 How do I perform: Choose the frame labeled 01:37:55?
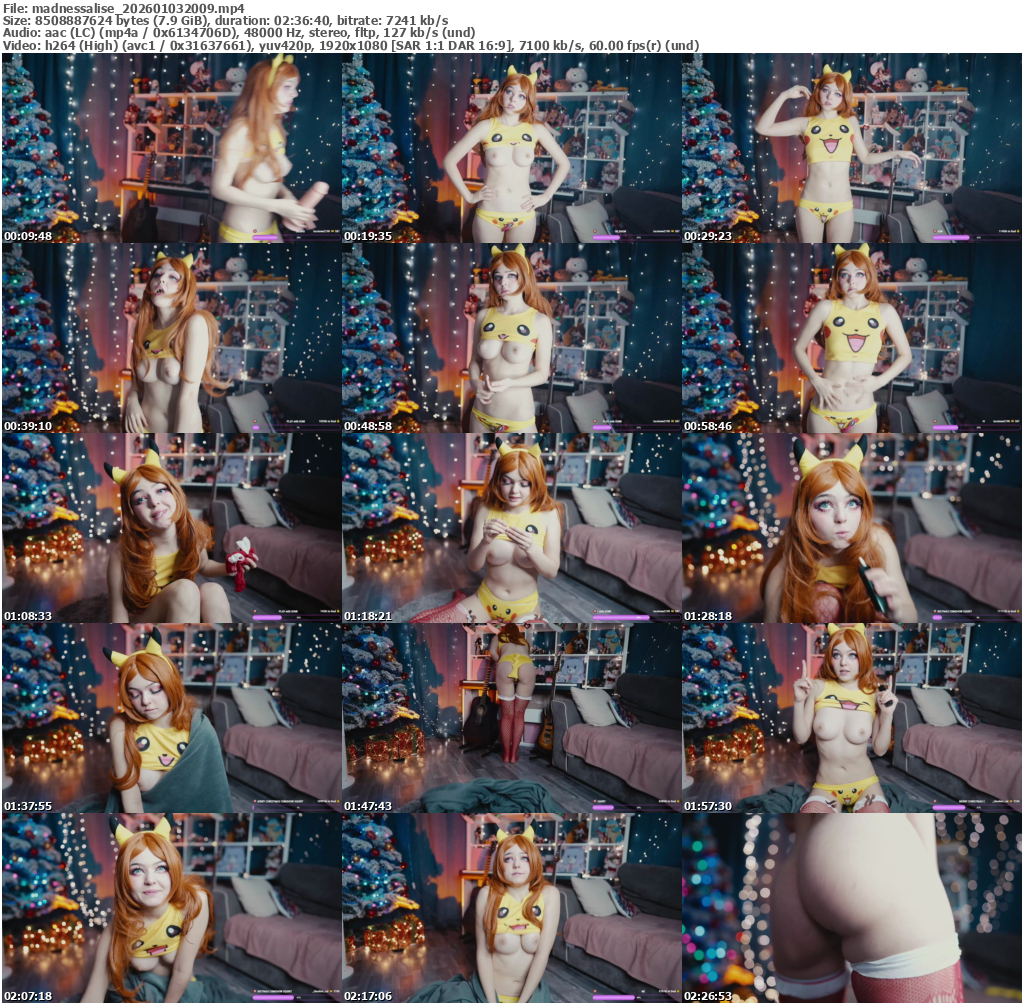click(x=172, y=718)
